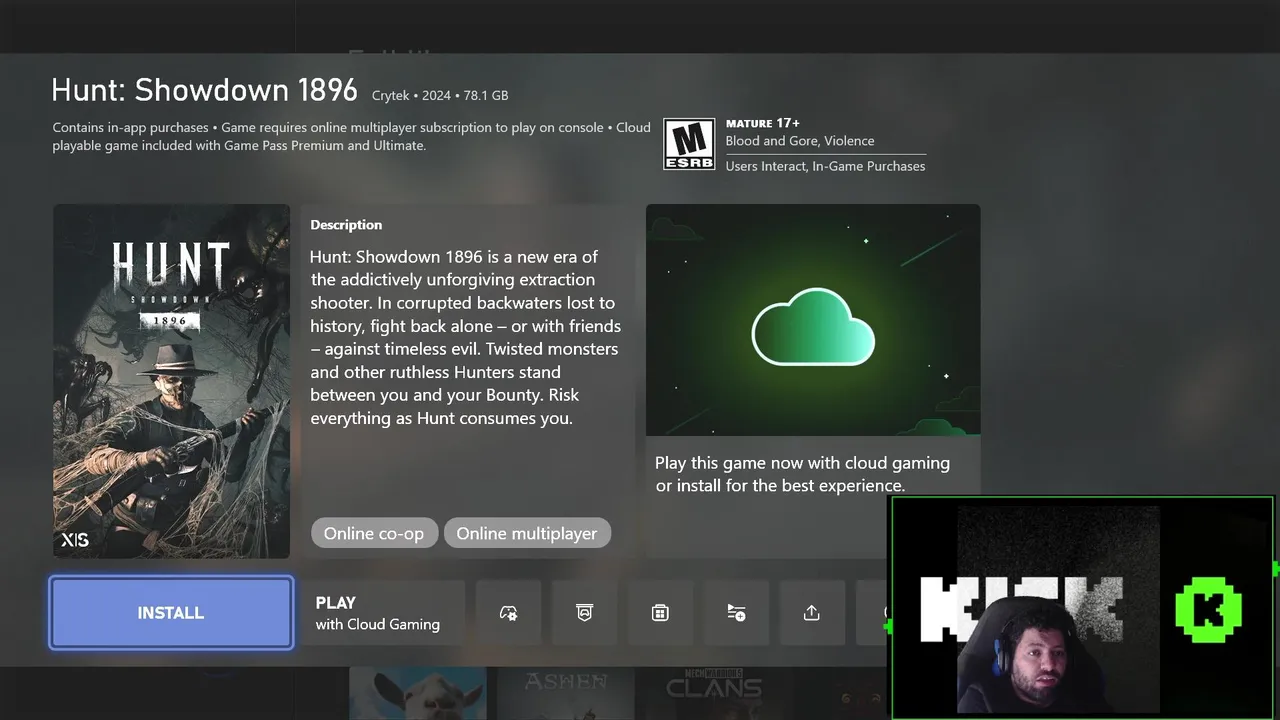Image resolution: width=1280 pixels, height=720 pixels.
Task: Select the goat game tile behind
Action: click(418, 693)
